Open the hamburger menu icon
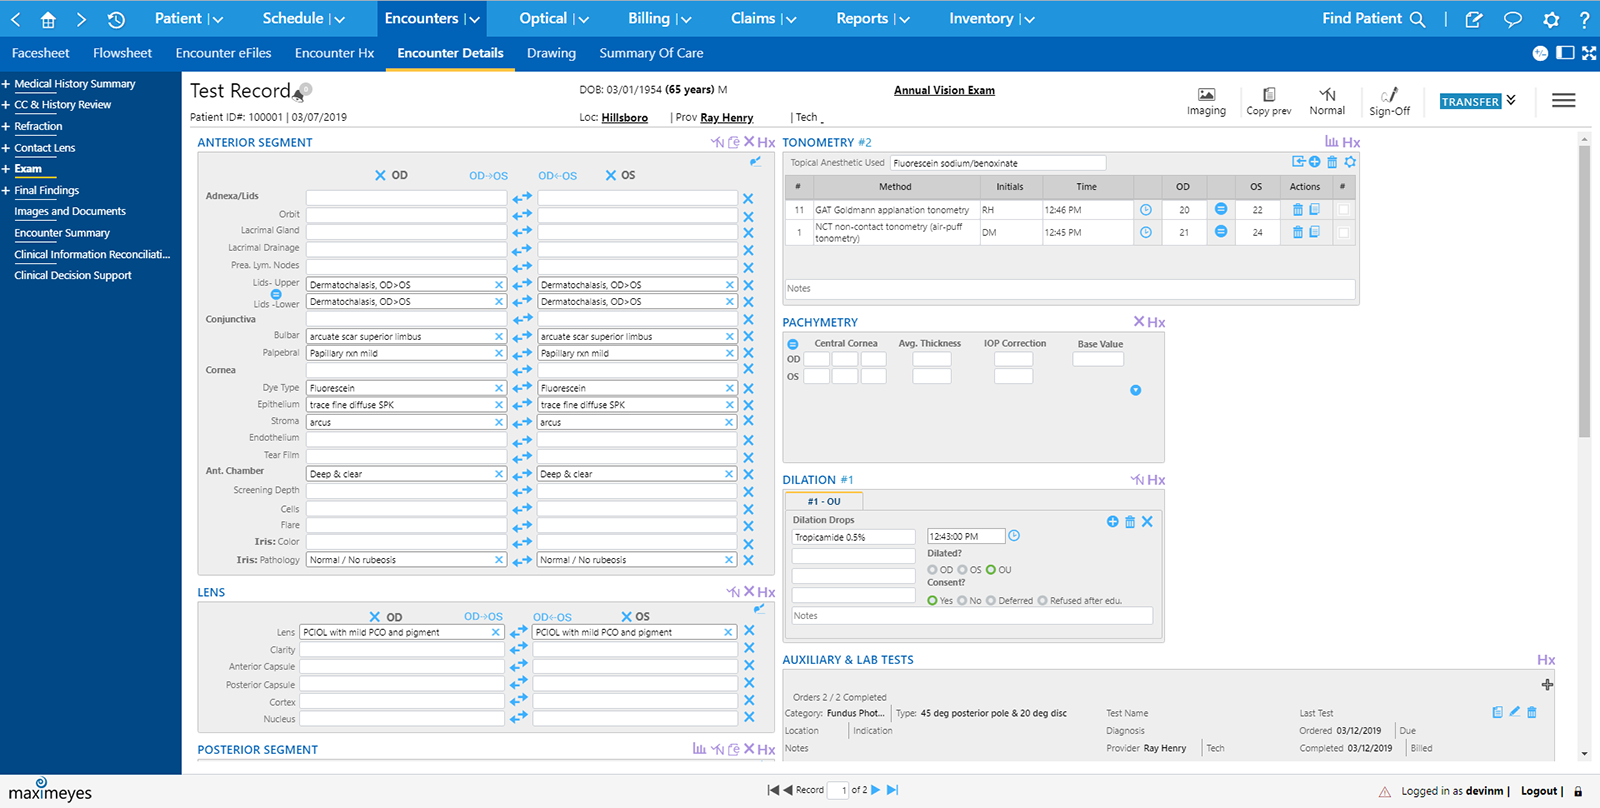The image size is (1600, 808). [1564, 100]
